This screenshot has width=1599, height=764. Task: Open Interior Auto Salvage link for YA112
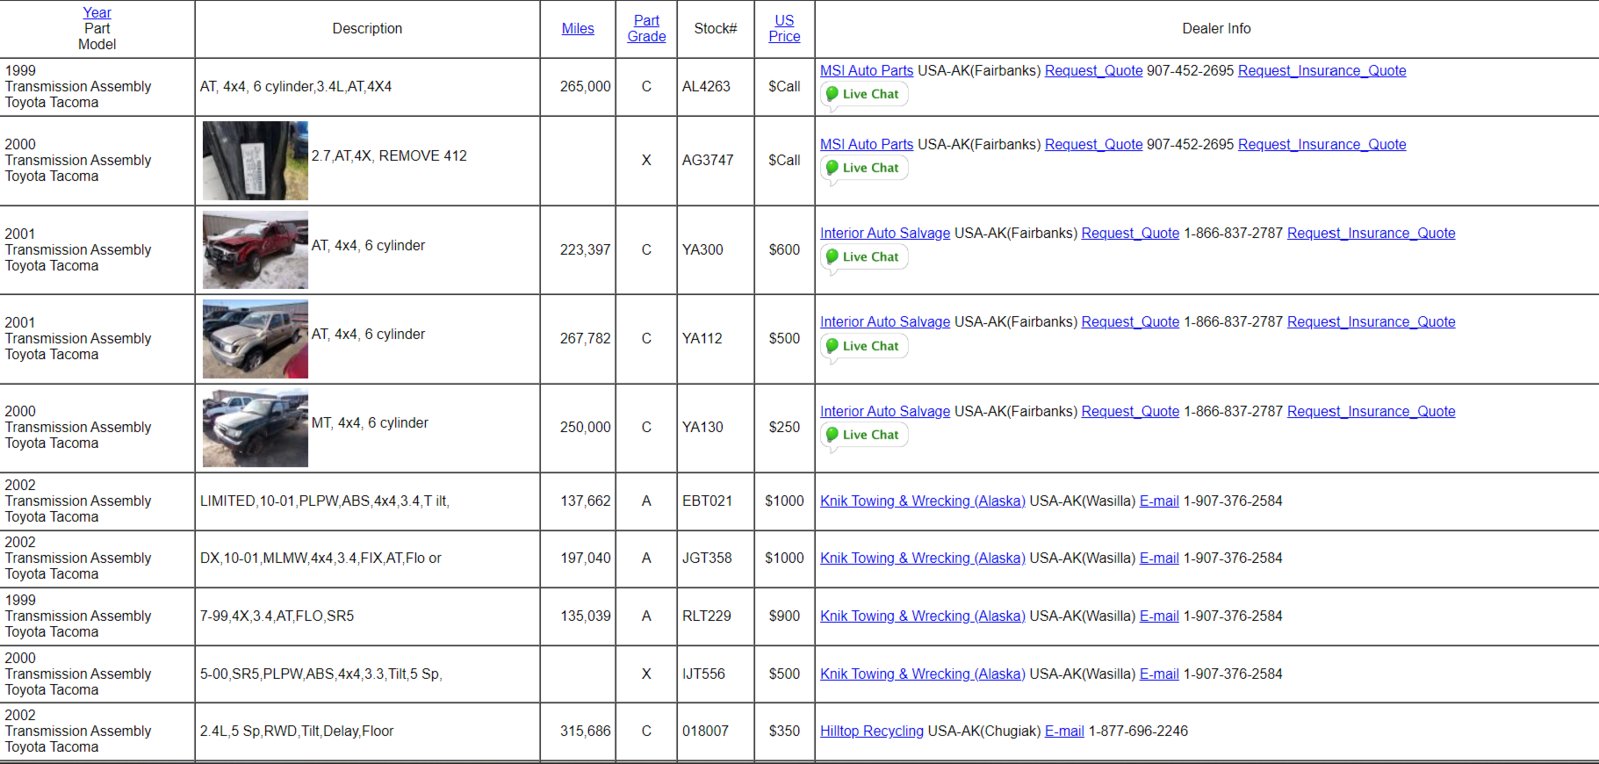click(x=885, y=323)
